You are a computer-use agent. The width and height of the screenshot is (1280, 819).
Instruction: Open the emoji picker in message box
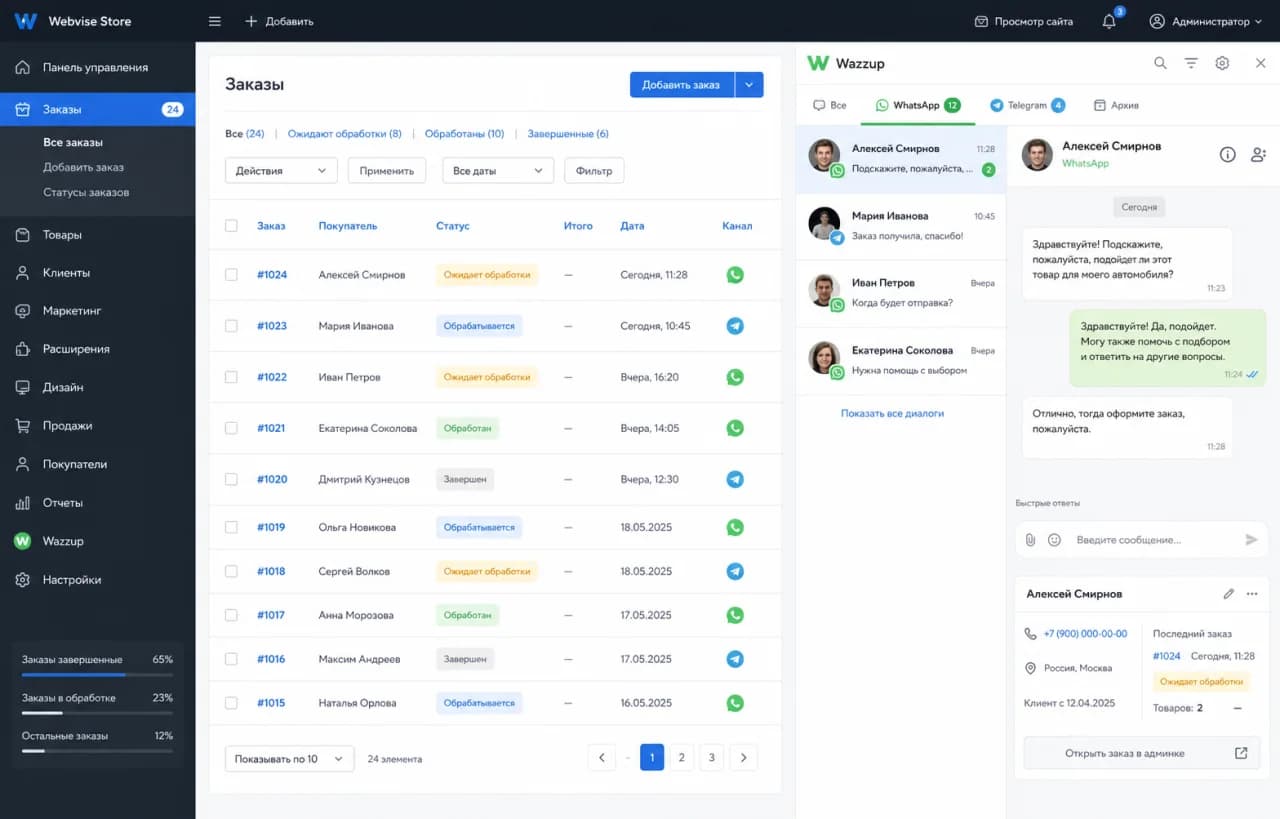pos(1054,540)
